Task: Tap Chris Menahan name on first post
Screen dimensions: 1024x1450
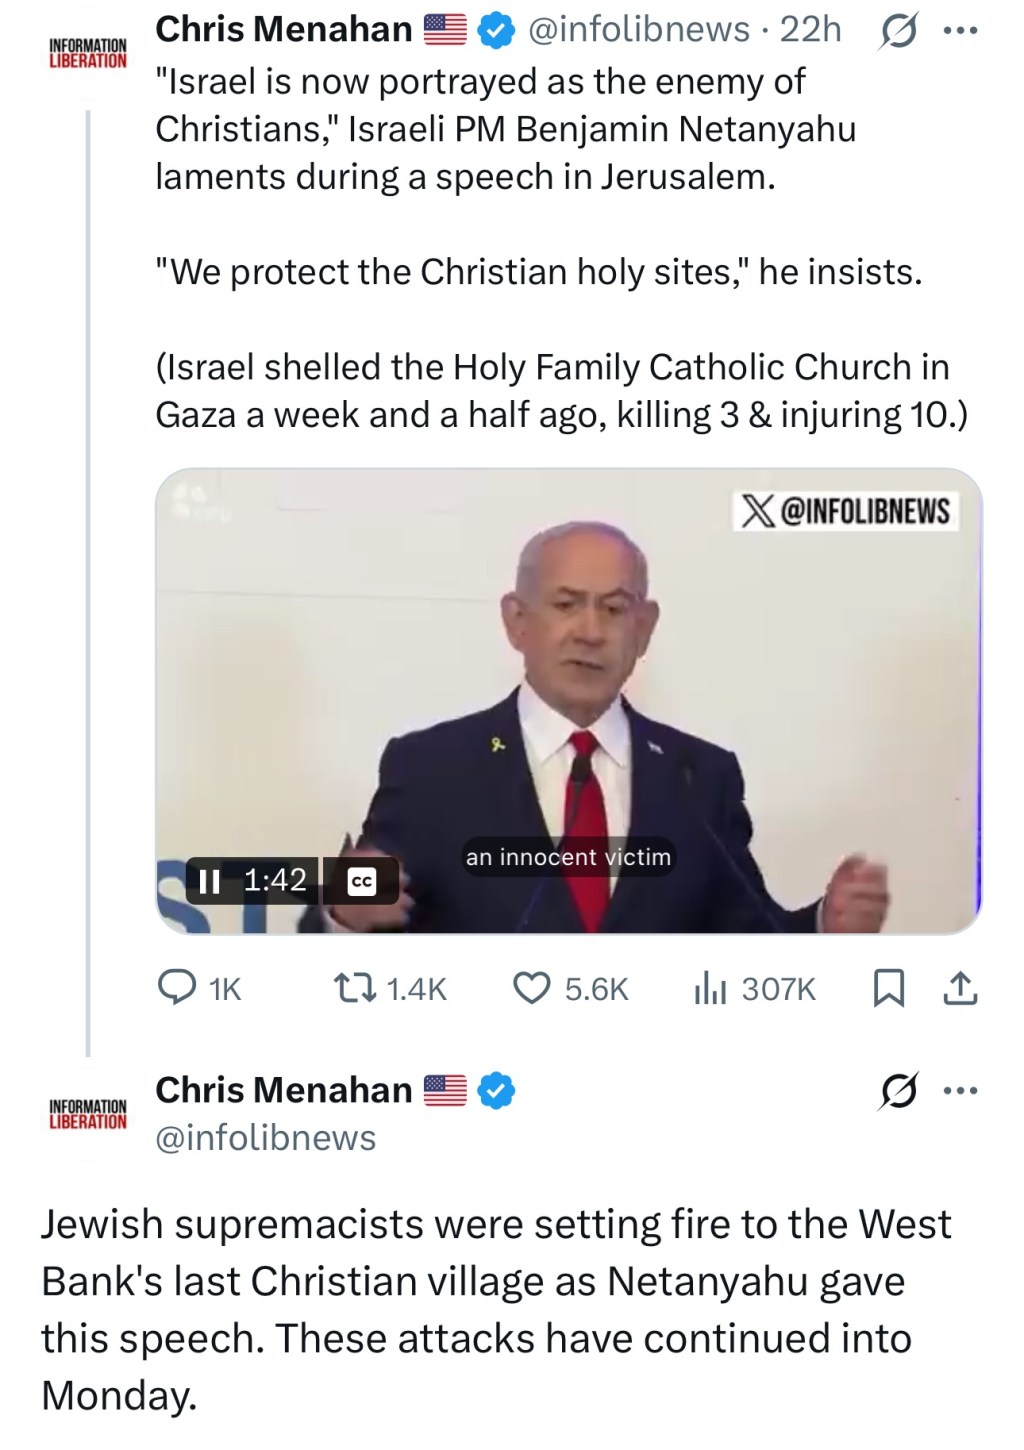Action: (284, 30)
